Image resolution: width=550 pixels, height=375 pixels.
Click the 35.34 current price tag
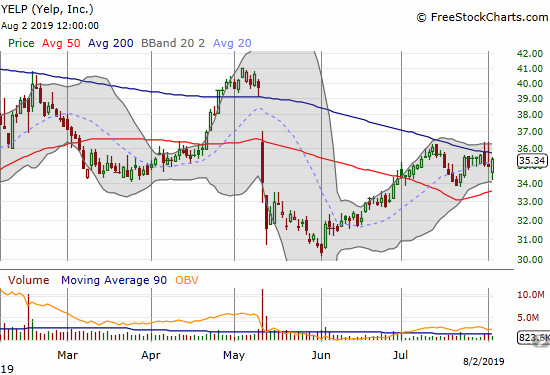pos(532,161)
